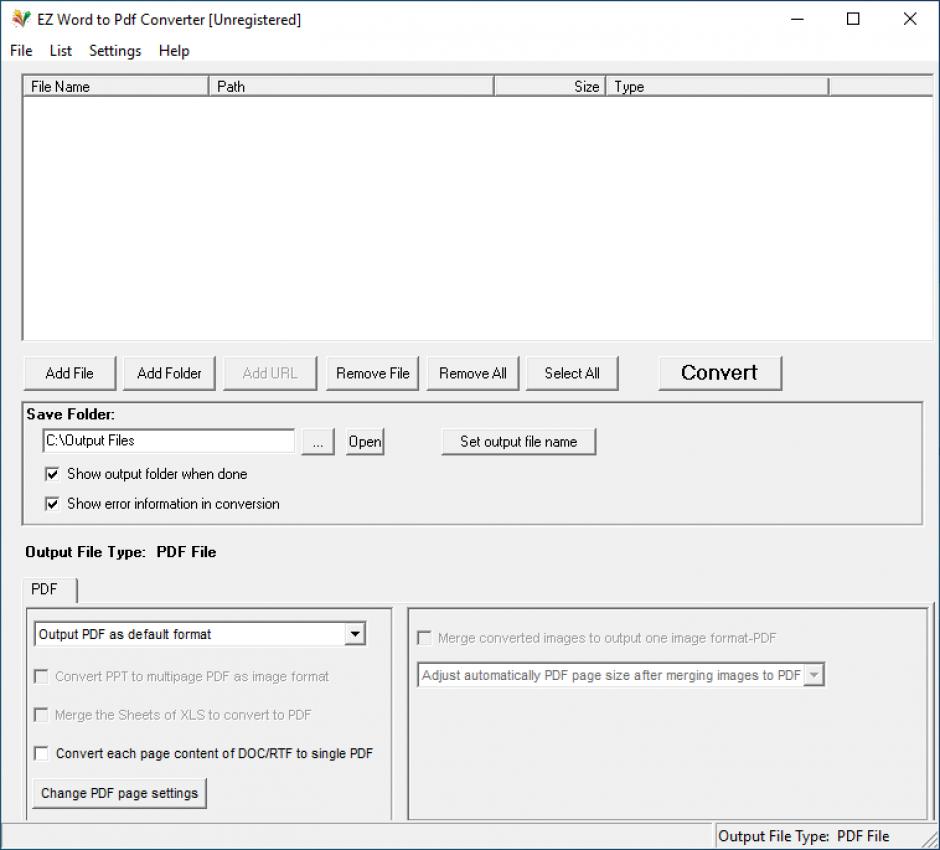This screenshot has width=940, height=850.
Task: Click Set output file name button
Action: pyautogui.click(x=519, y=442)
